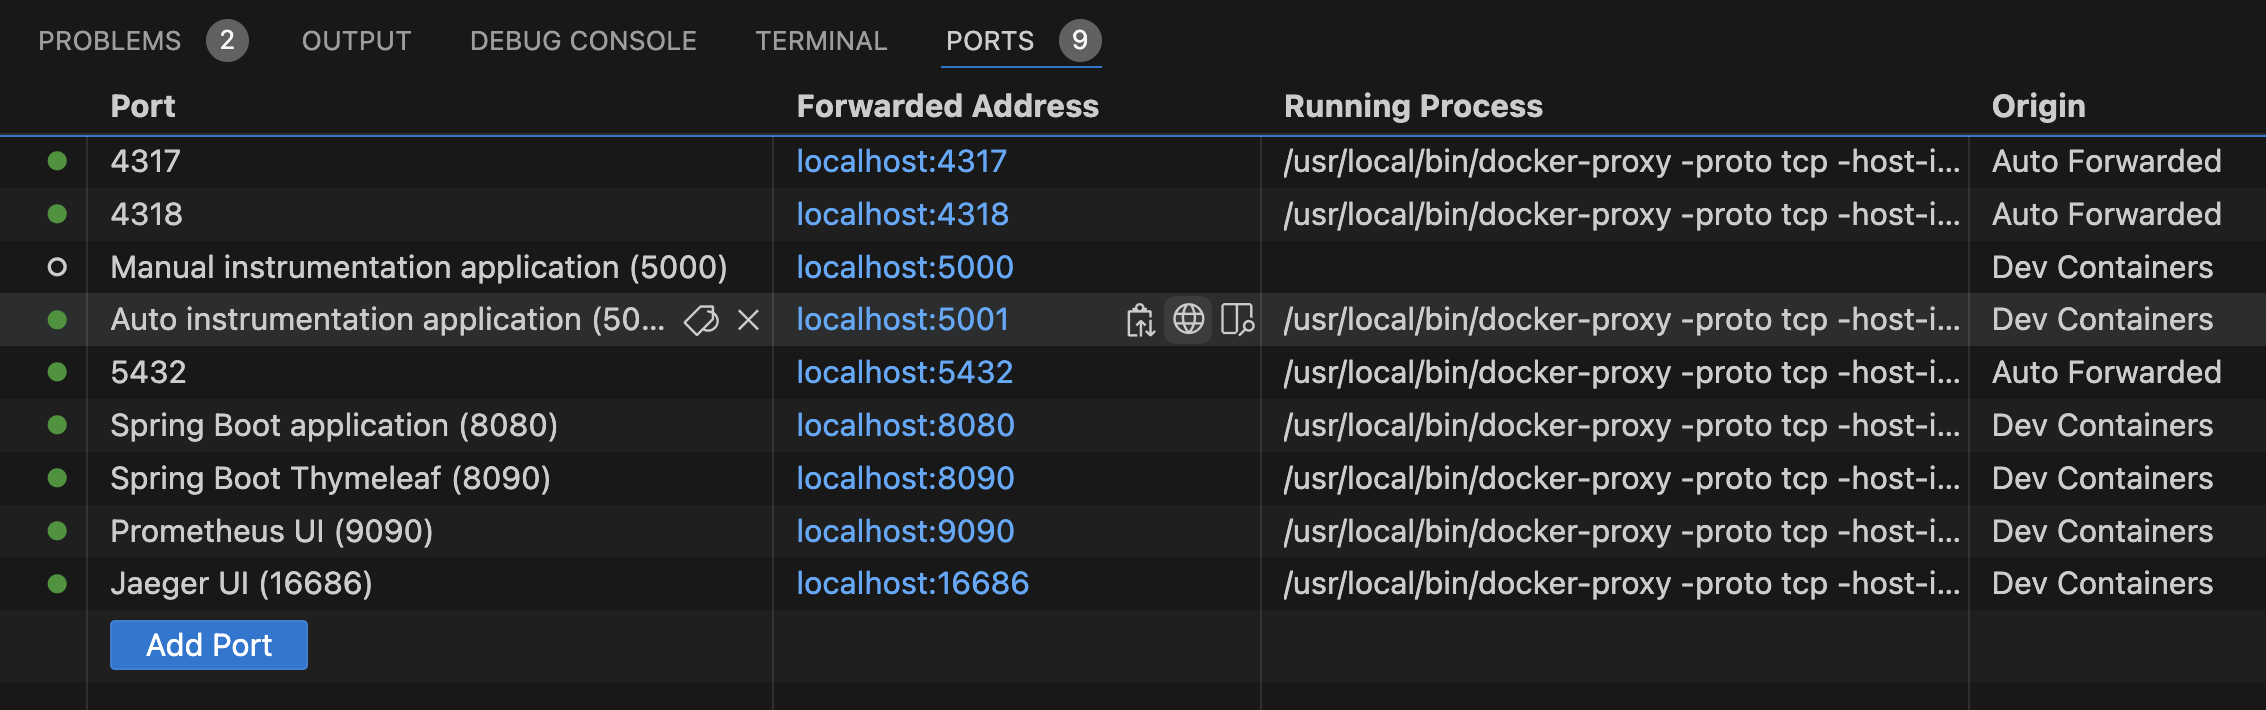Open the localhost:5001 link
The image size is (2266, 710).
point(902,320)
